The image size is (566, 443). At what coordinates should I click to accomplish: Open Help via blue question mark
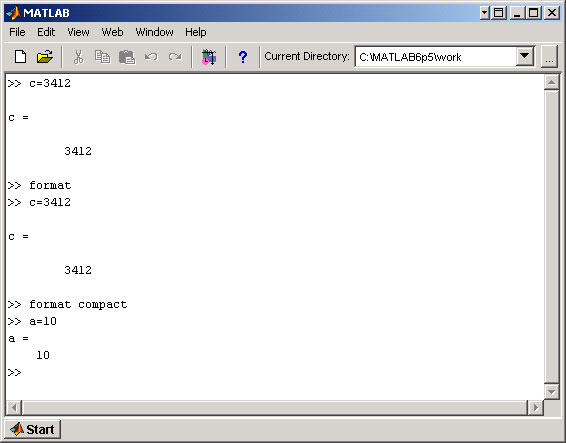[x=243, y=57]
